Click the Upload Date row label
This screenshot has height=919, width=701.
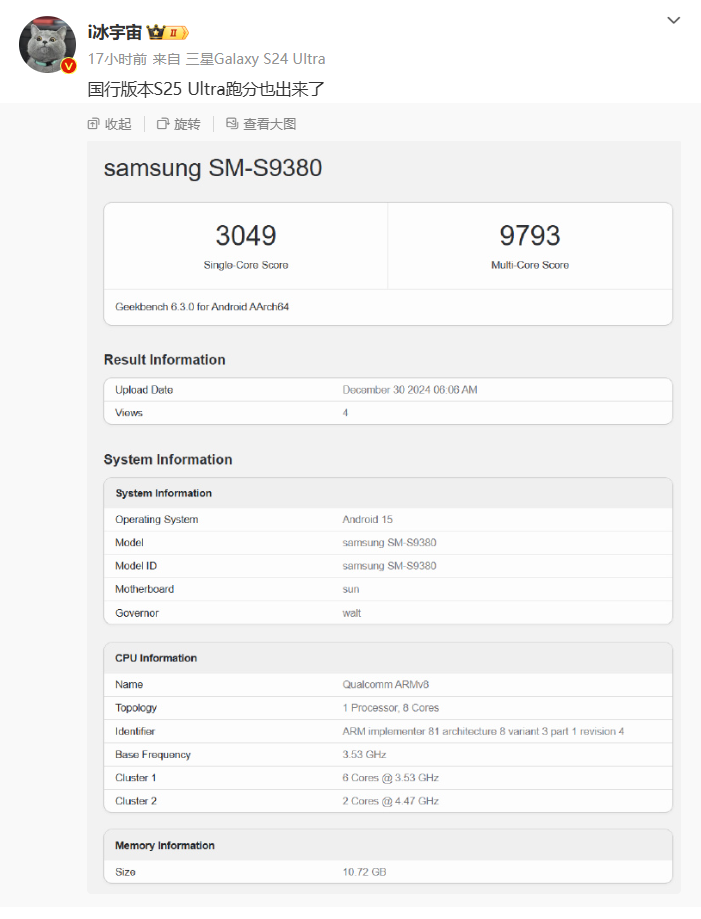coord(144,390)
